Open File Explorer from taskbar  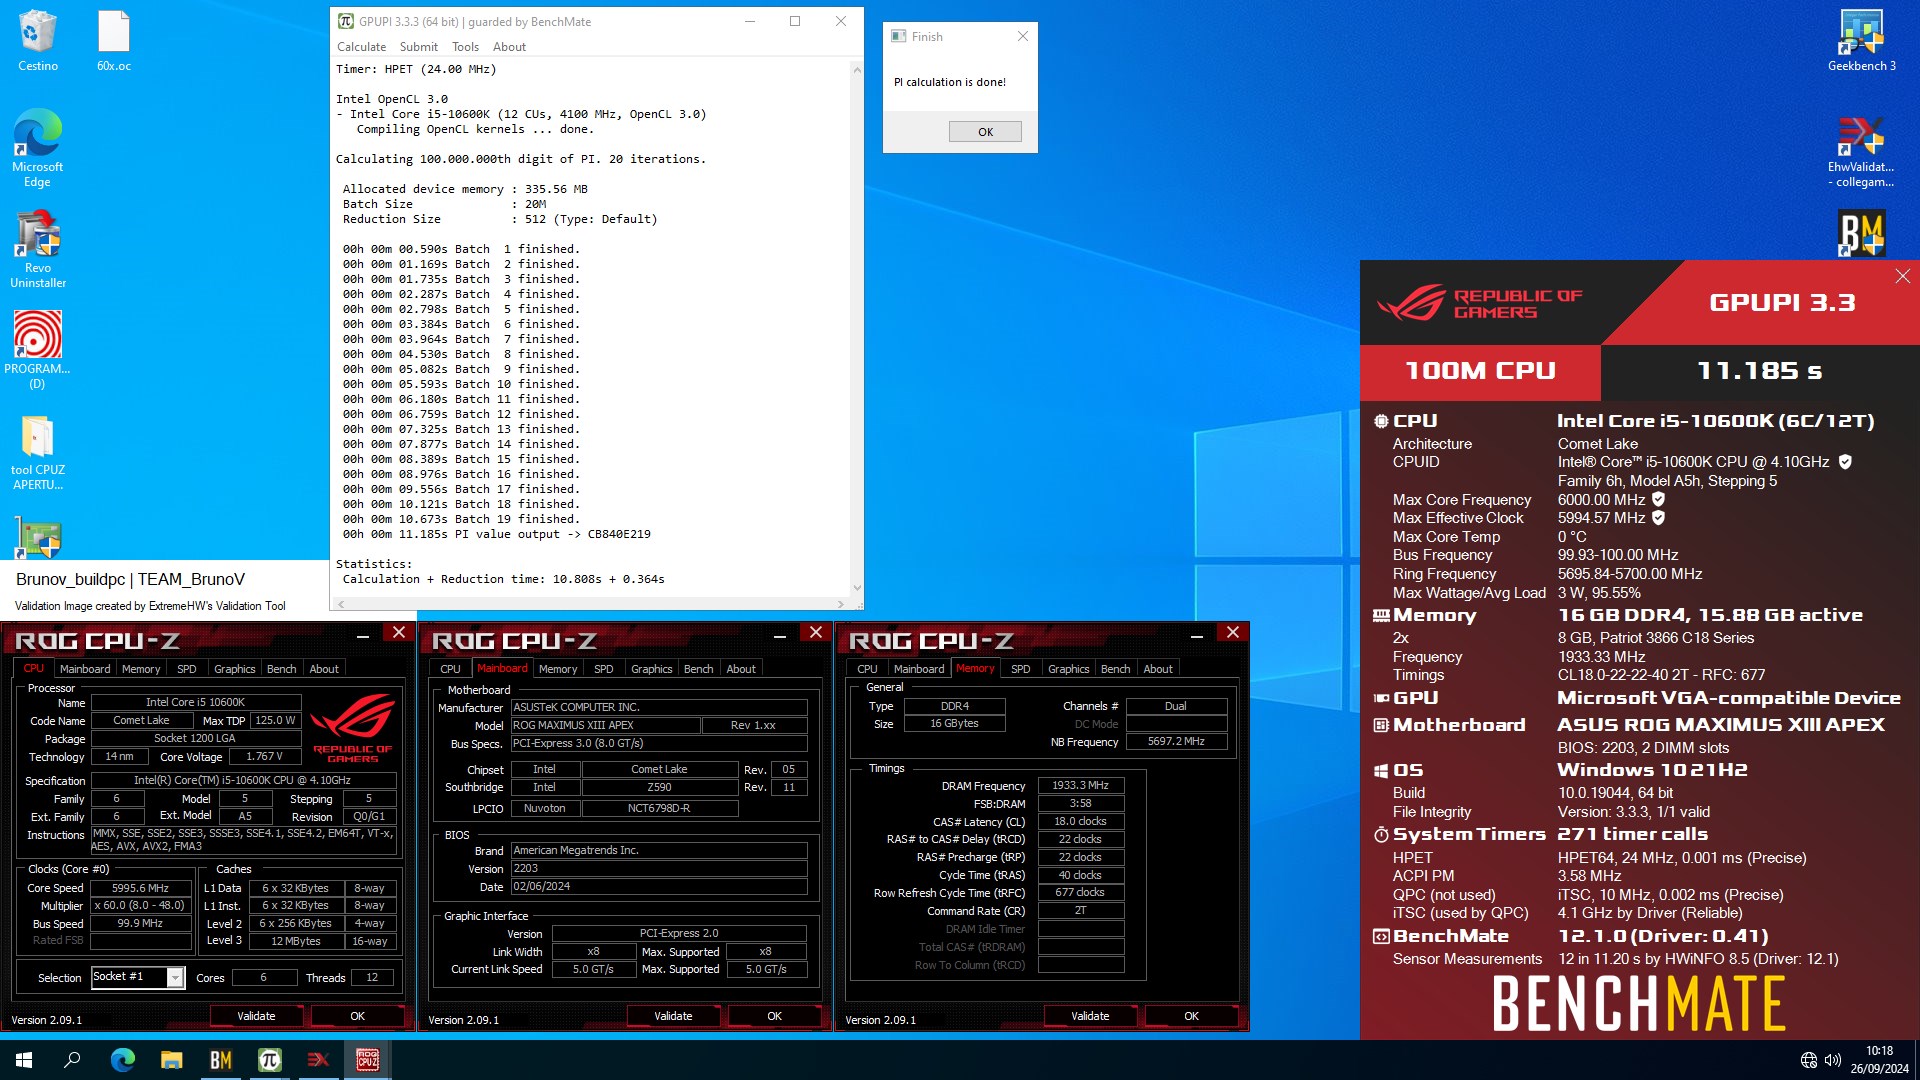171,1060
